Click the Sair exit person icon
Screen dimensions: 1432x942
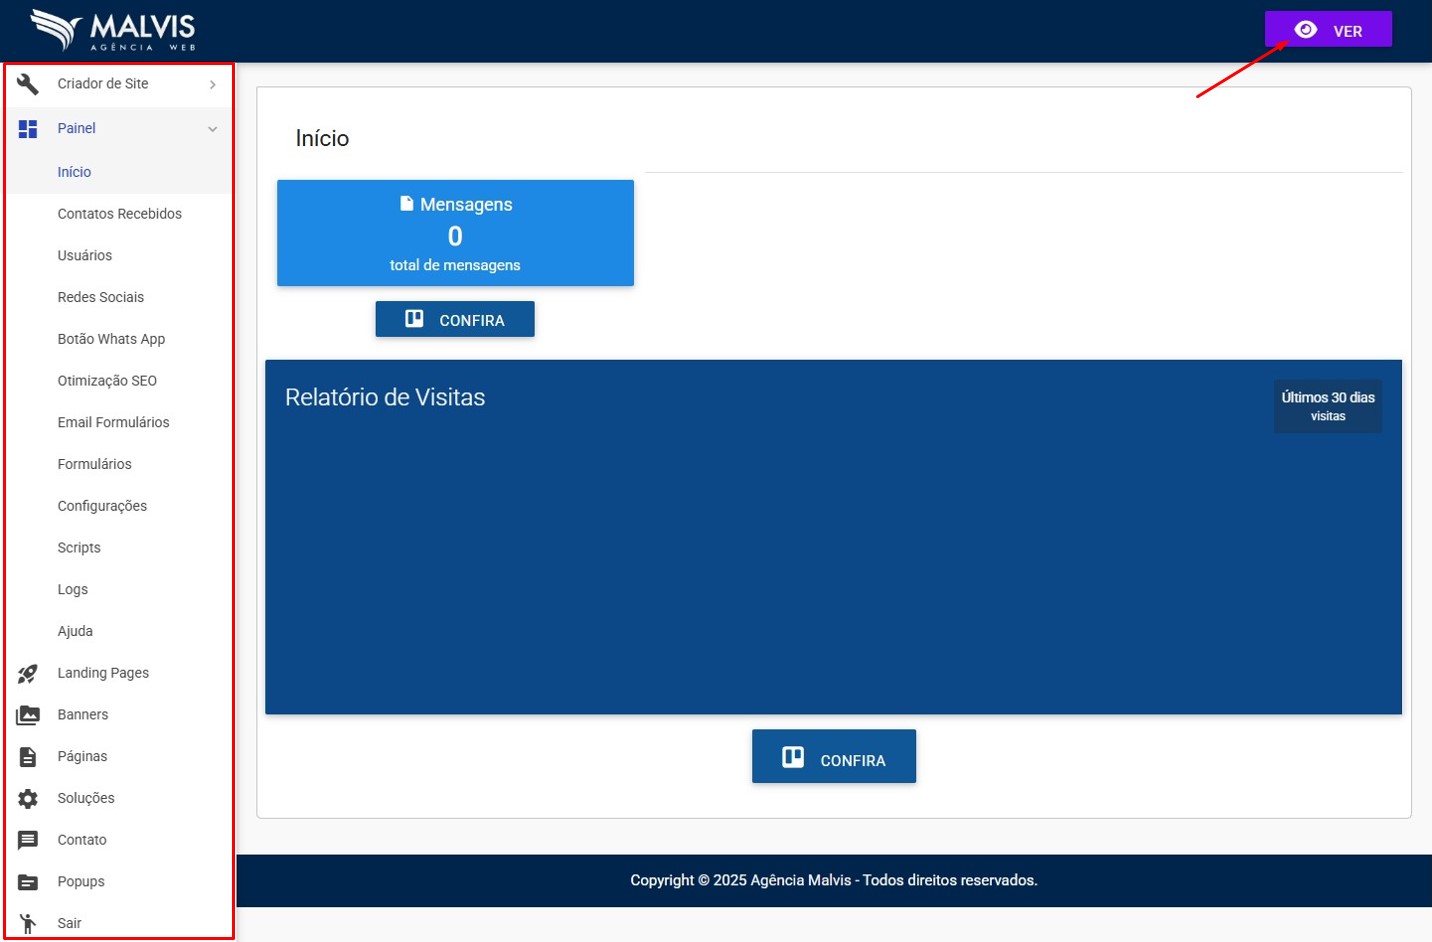pos(28,923)
